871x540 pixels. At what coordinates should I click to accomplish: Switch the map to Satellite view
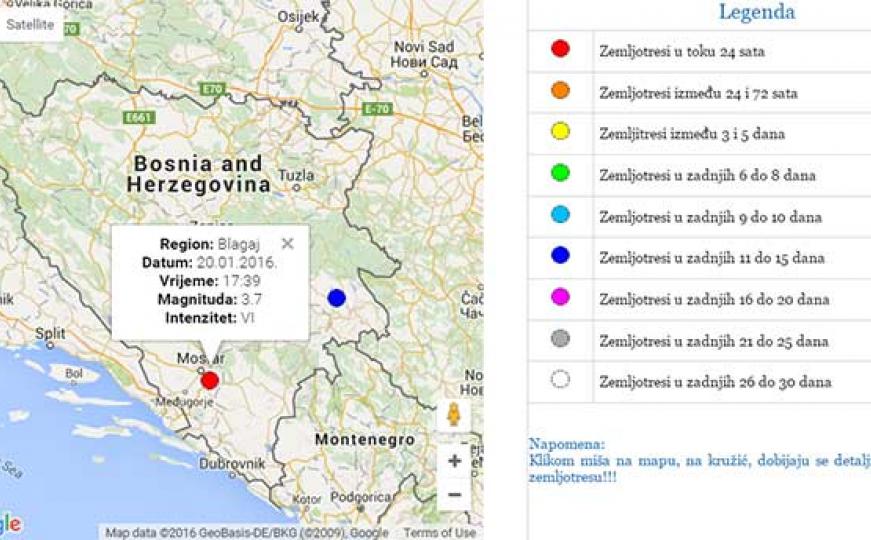click(x=30, y=25)
